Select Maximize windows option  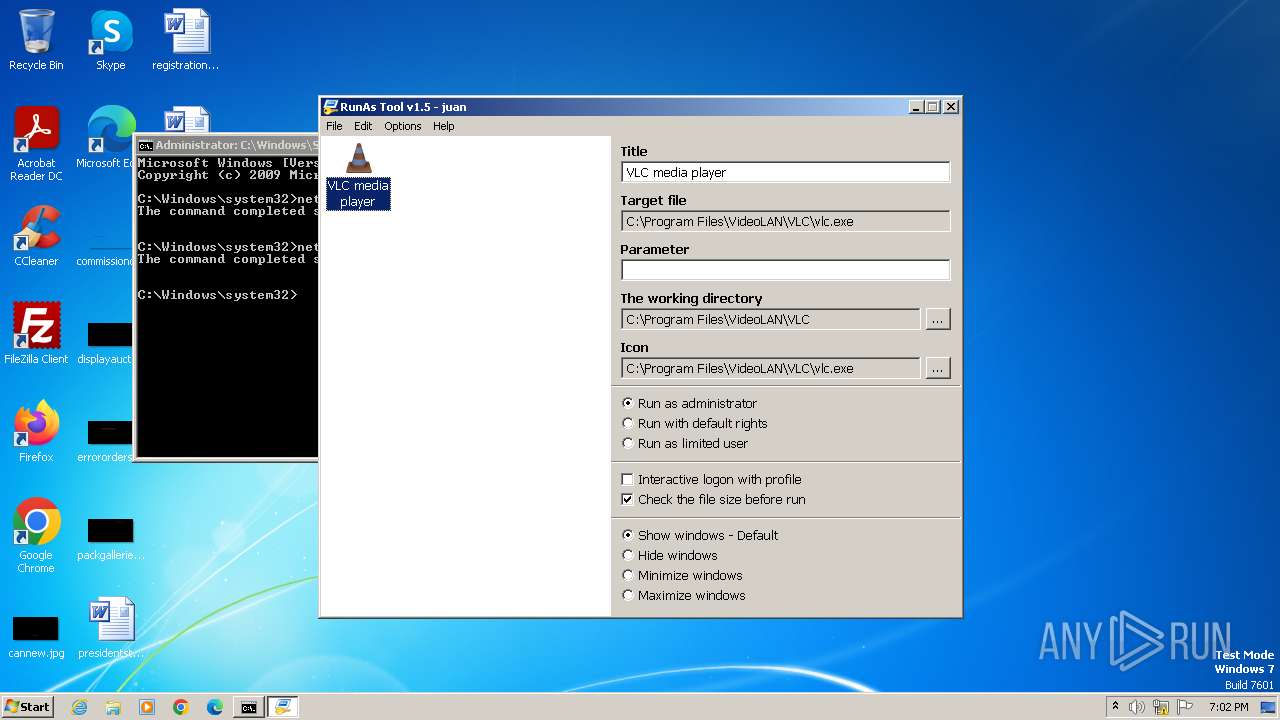pos(683,595)
